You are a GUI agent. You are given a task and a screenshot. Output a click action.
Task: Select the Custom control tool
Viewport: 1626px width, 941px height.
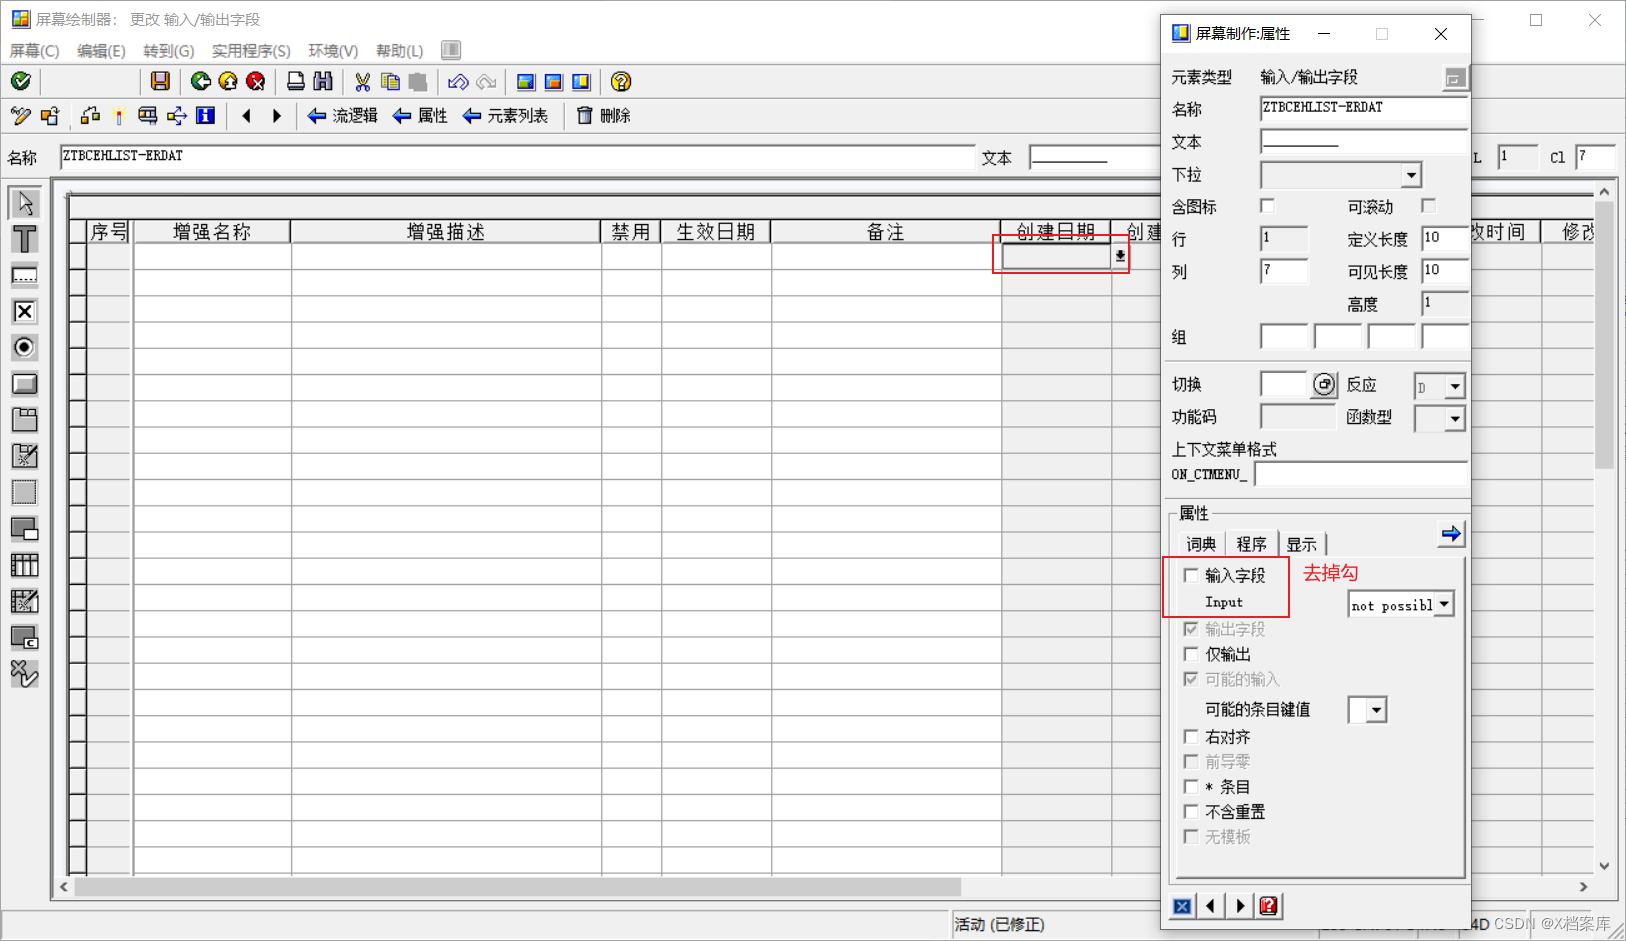click(25, 637)
